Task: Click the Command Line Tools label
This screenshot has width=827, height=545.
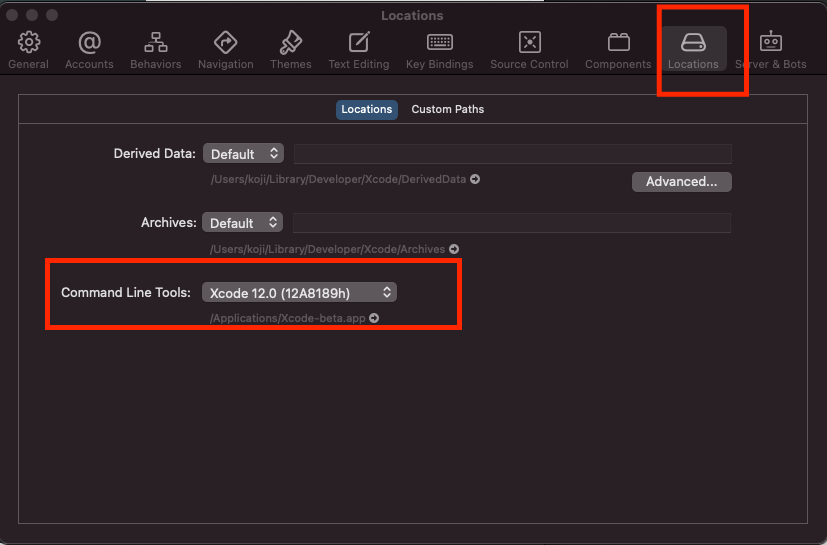Action: pos(126,292)
